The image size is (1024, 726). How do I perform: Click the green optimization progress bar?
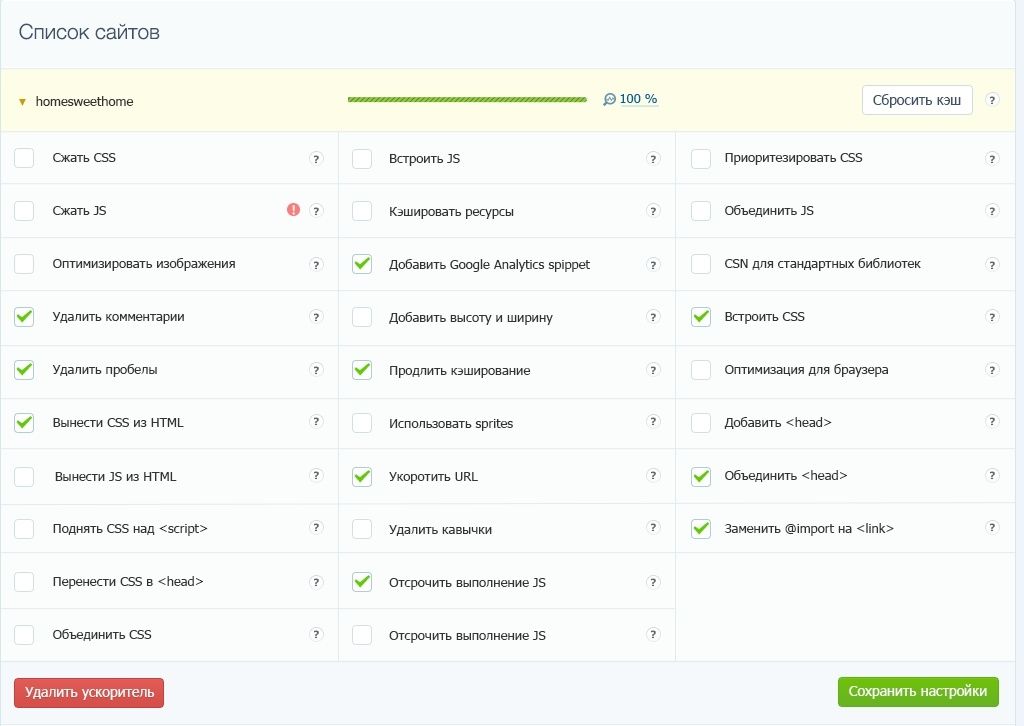[x=467, y=100]
